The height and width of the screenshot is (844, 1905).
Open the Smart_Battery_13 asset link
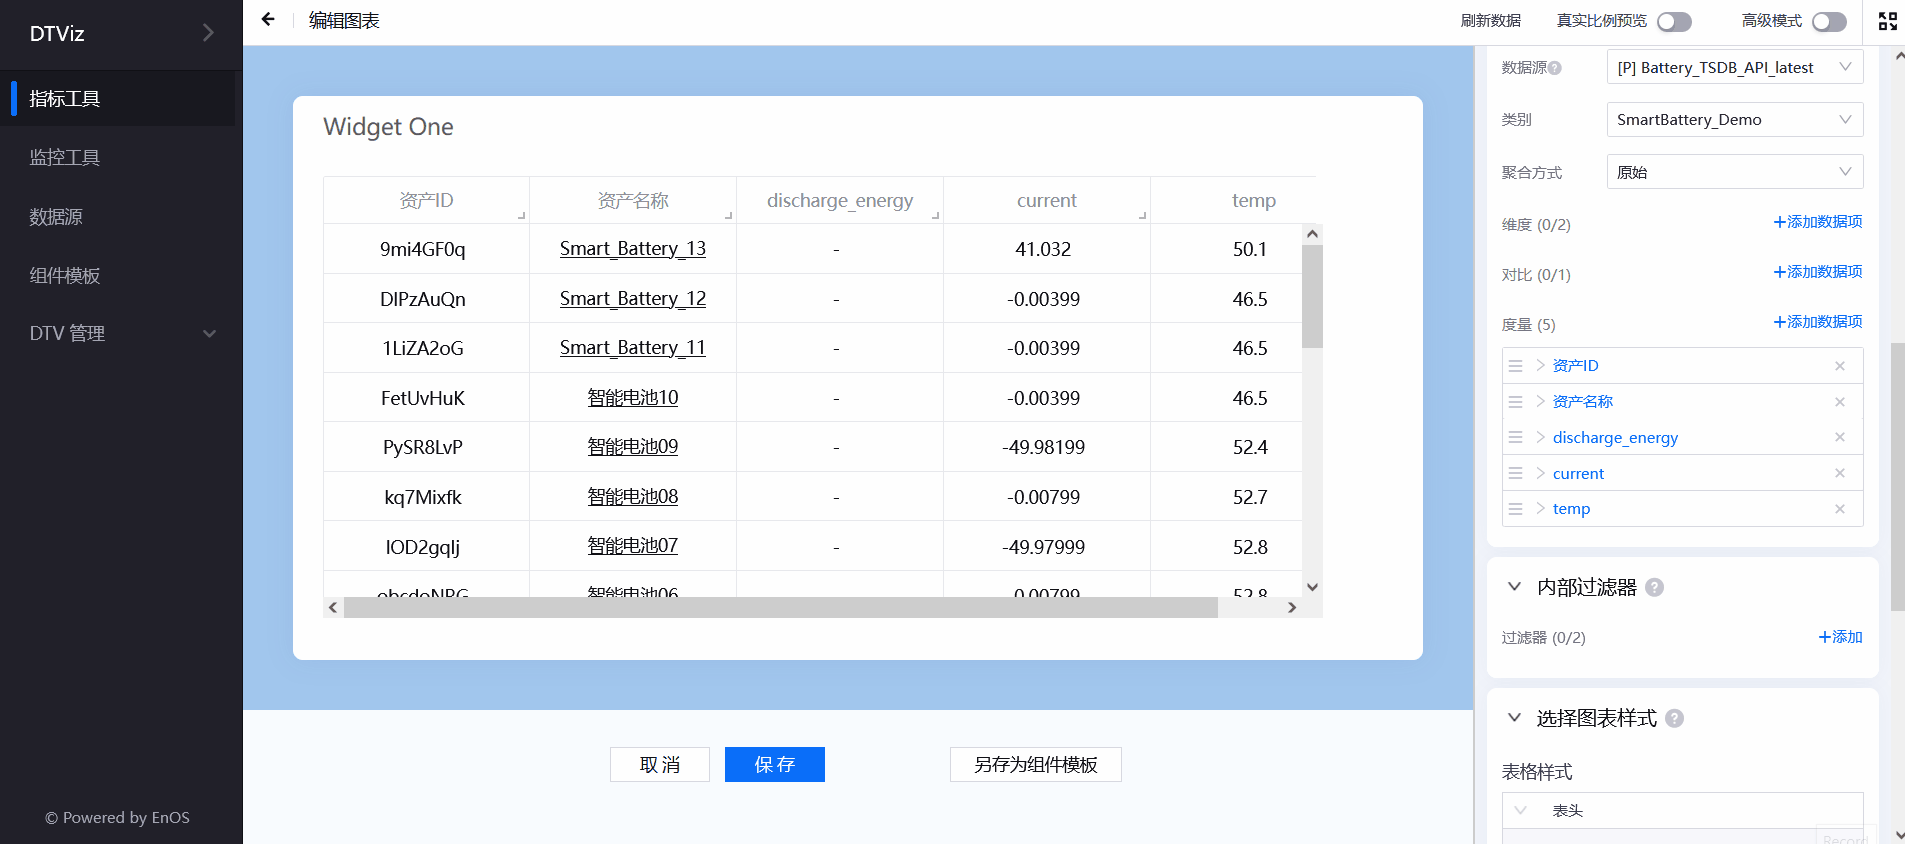(x=632, y=249)
